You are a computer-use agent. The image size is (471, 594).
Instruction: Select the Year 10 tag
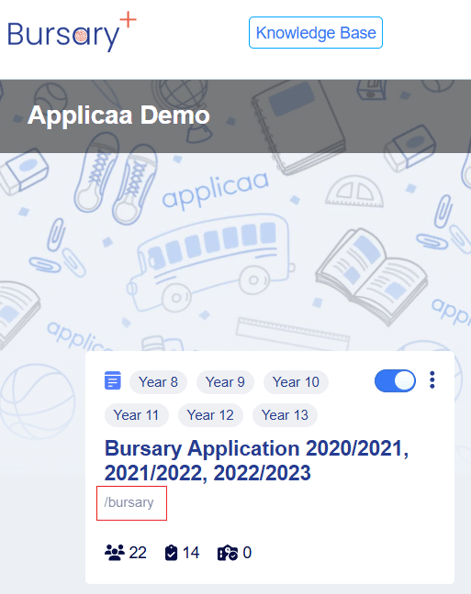(x=296, y=382)
